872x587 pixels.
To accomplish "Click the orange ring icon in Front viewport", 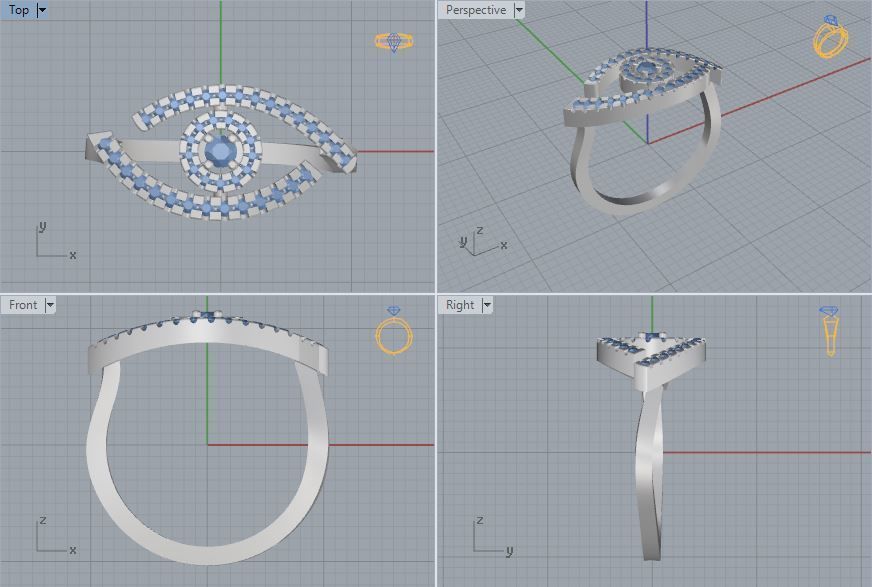I will 394,330.
